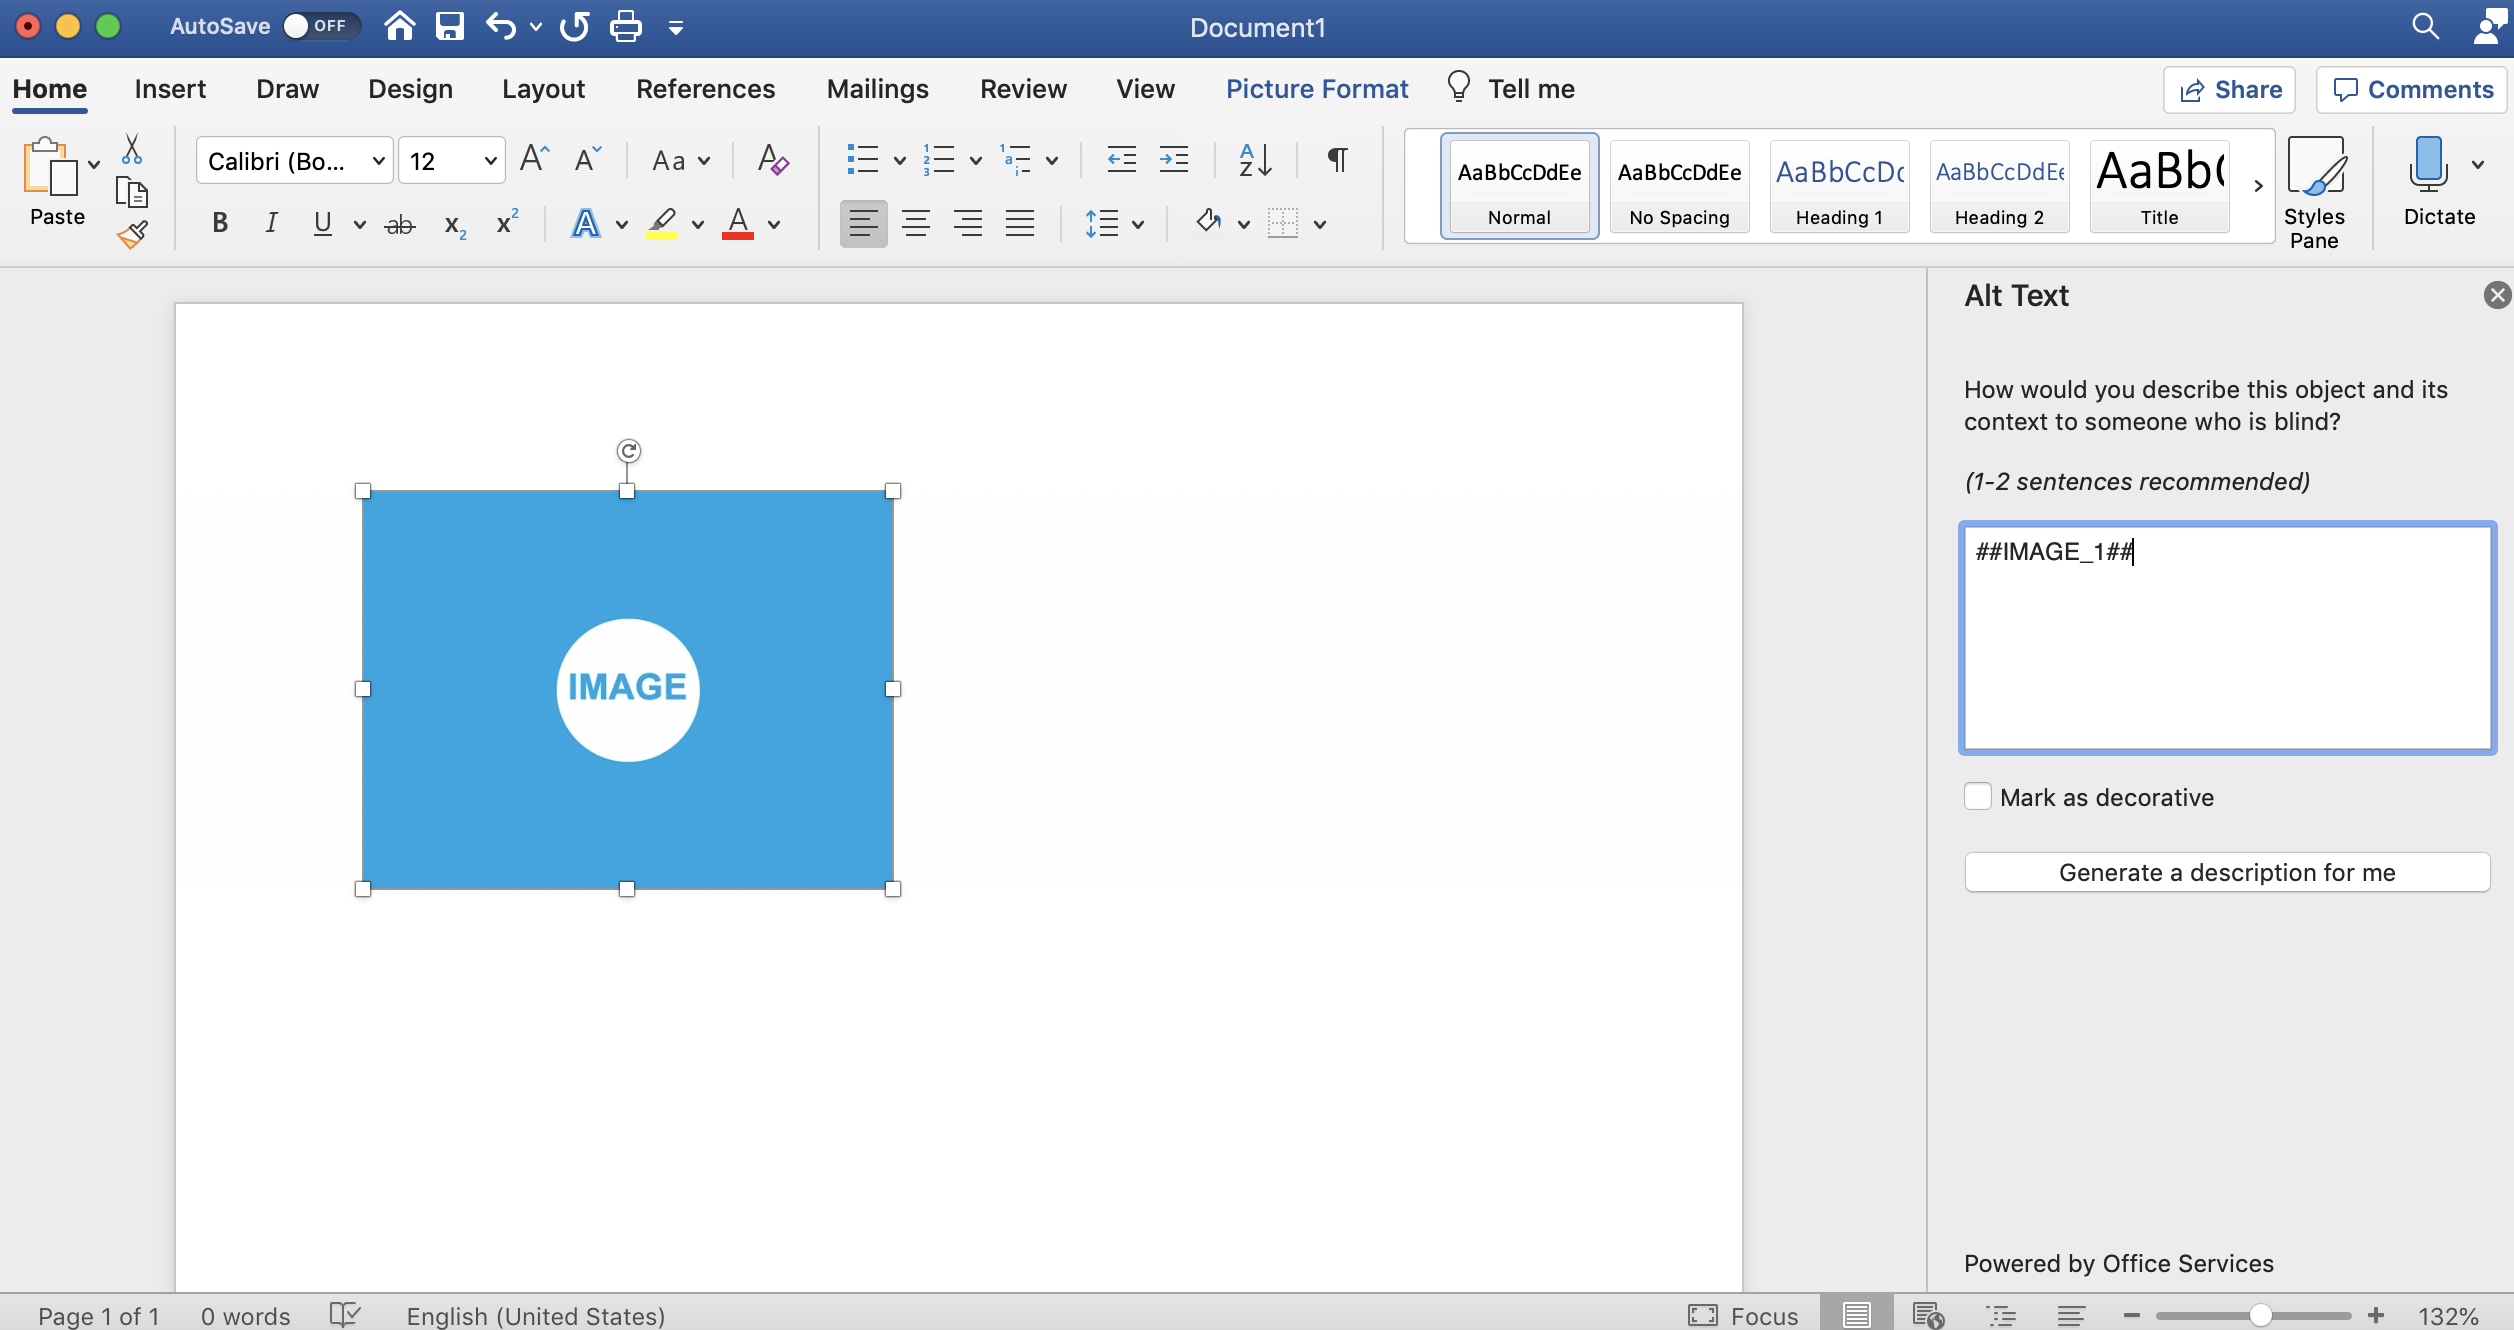Justify paragraph alignment
Screen dimensions: 2514x1330
1020,223
